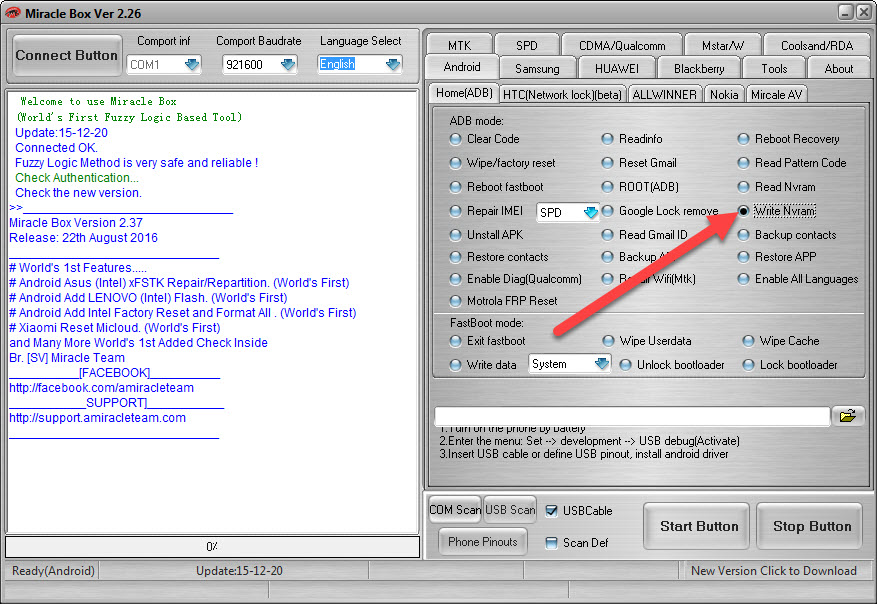Click the facebook.com/amiracleteam link
The height and width of the screenshot is (604, 877).
pos(101,388)
